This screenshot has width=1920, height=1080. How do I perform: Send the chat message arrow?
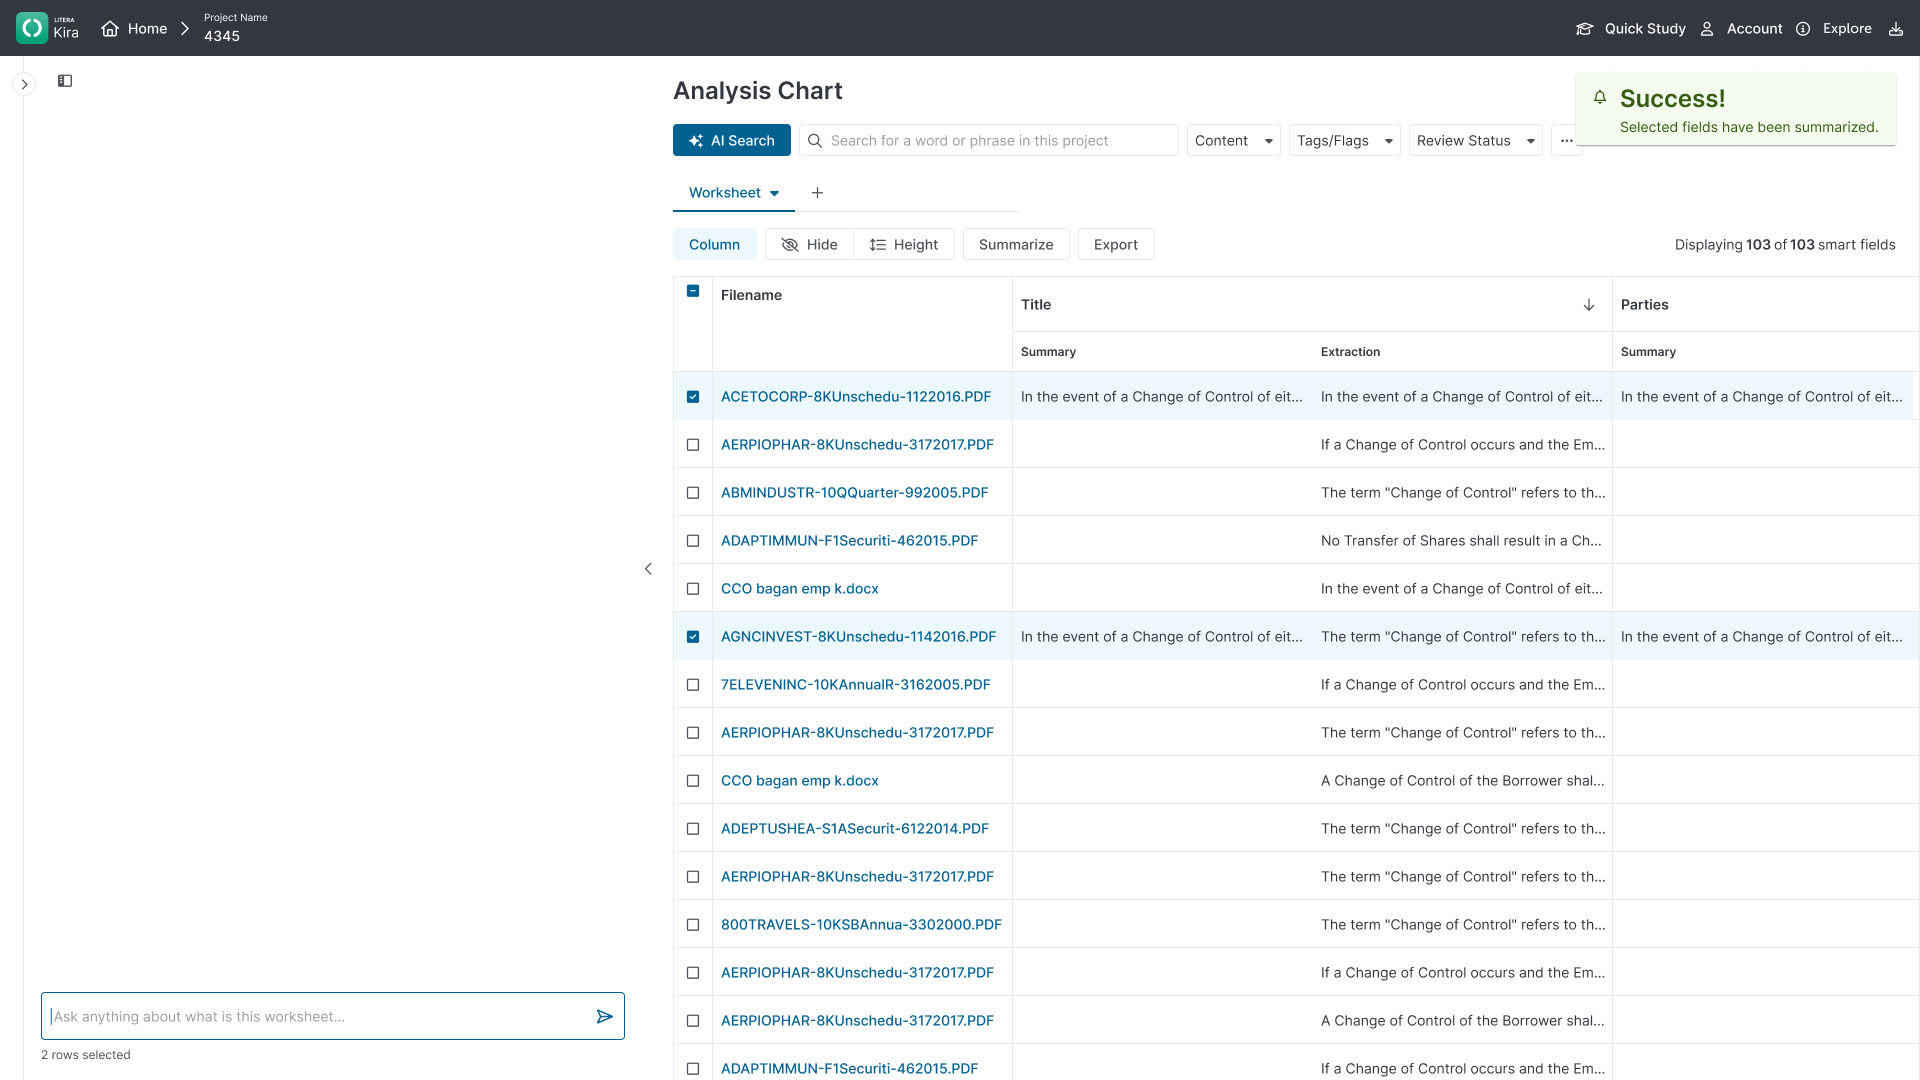pos(604,1016)
